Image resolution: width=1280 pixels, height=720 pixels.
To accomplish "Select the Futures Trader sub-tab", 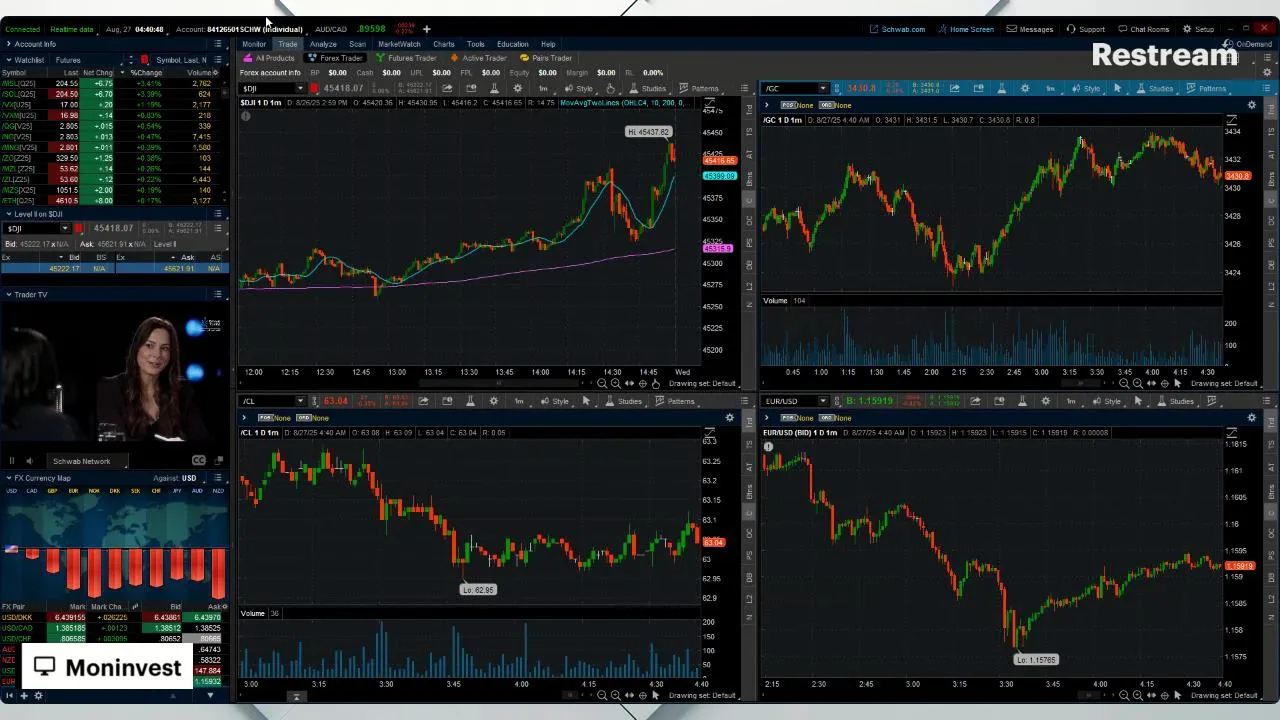I will [x=406, y=58].
